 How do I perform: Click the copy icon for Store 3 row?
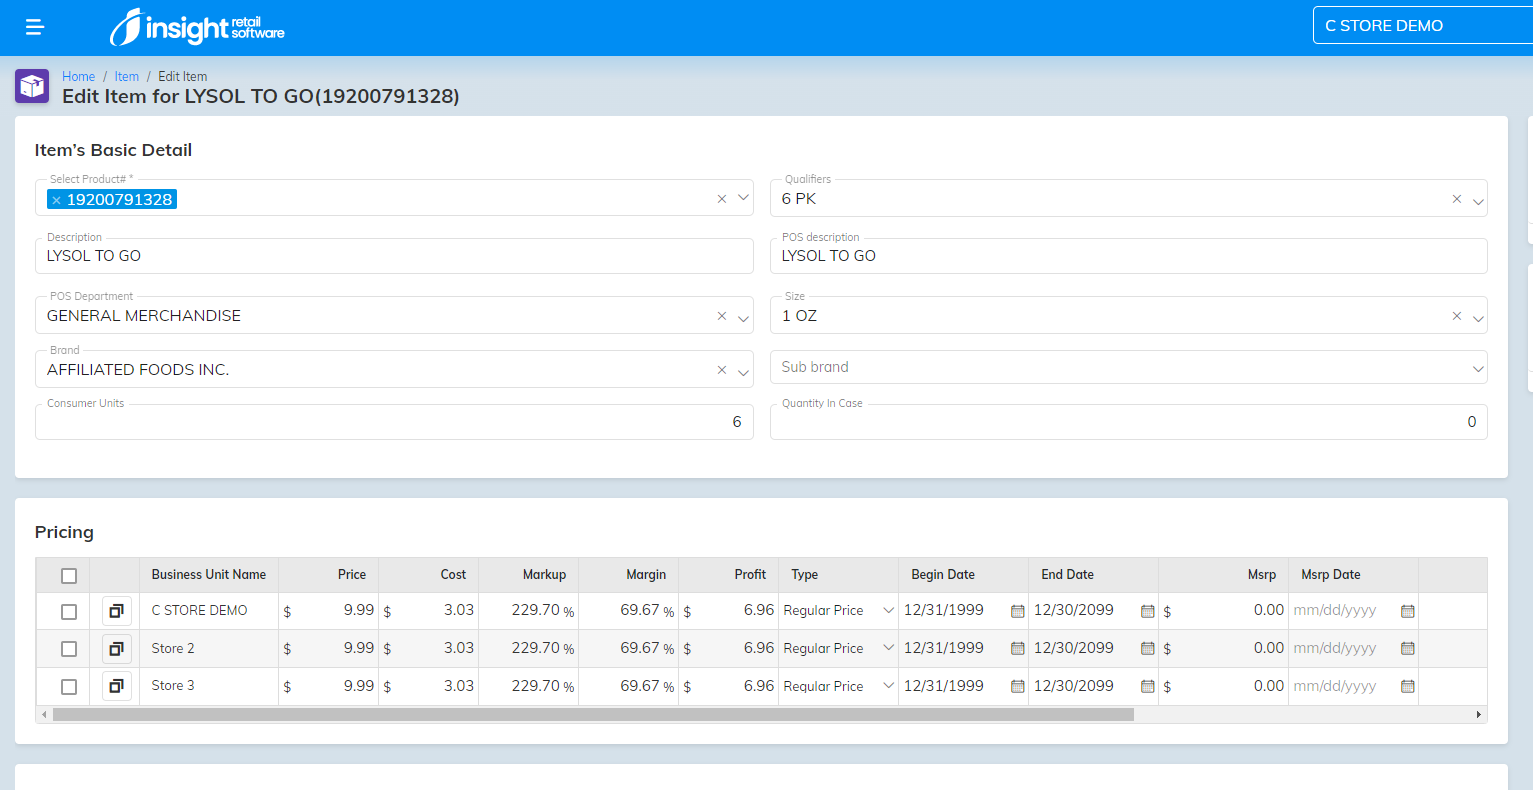pos(117,686)
